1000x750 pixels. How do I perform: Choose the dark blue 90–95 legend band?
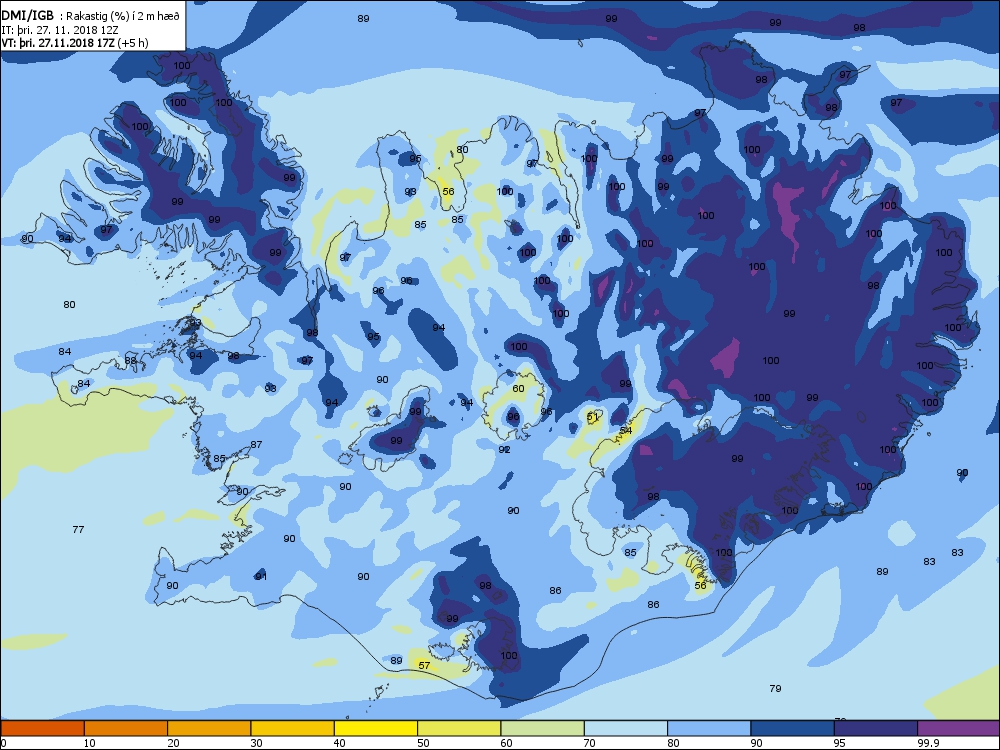[793, 728]
